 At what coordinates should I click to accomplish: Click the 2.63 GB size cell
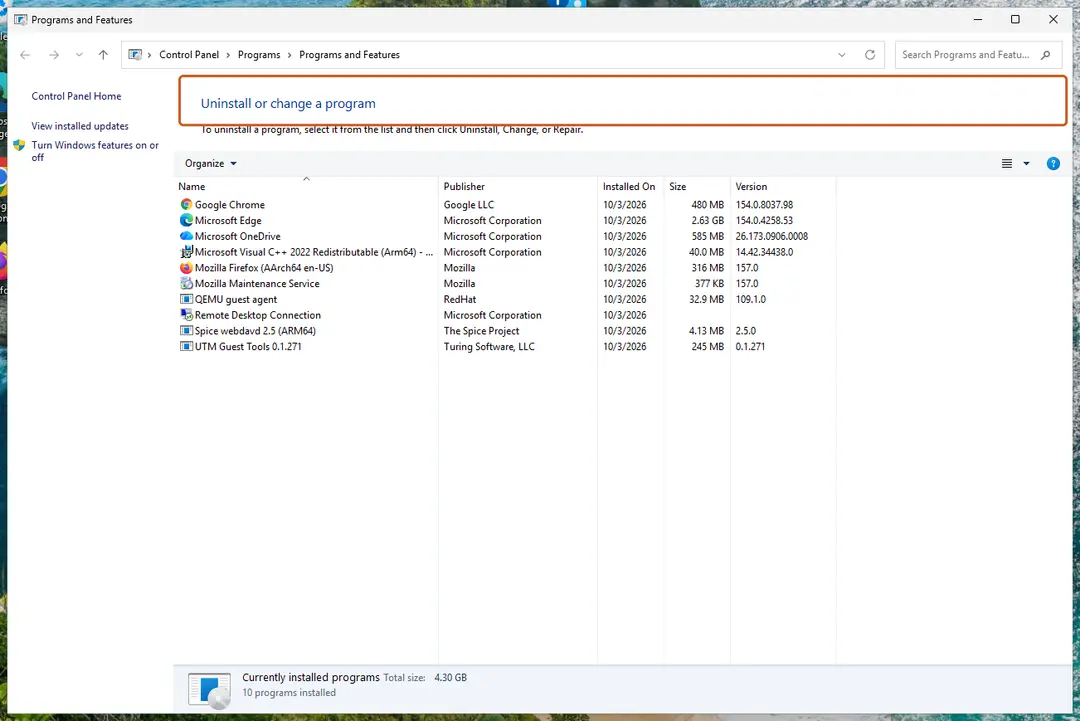click(x=707, y=220)
